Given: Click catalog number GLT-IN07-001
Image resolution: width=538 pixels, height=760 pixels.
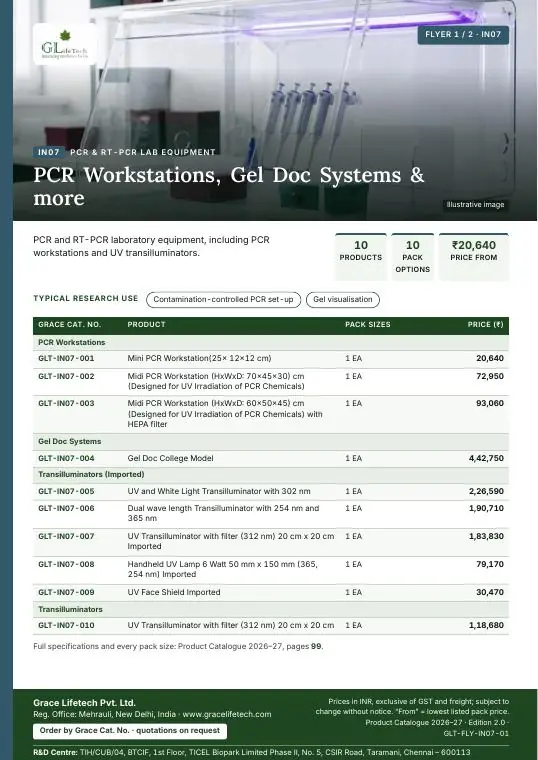Looking at the screenshot, I should pyautogui.click(x=66, y=359).
